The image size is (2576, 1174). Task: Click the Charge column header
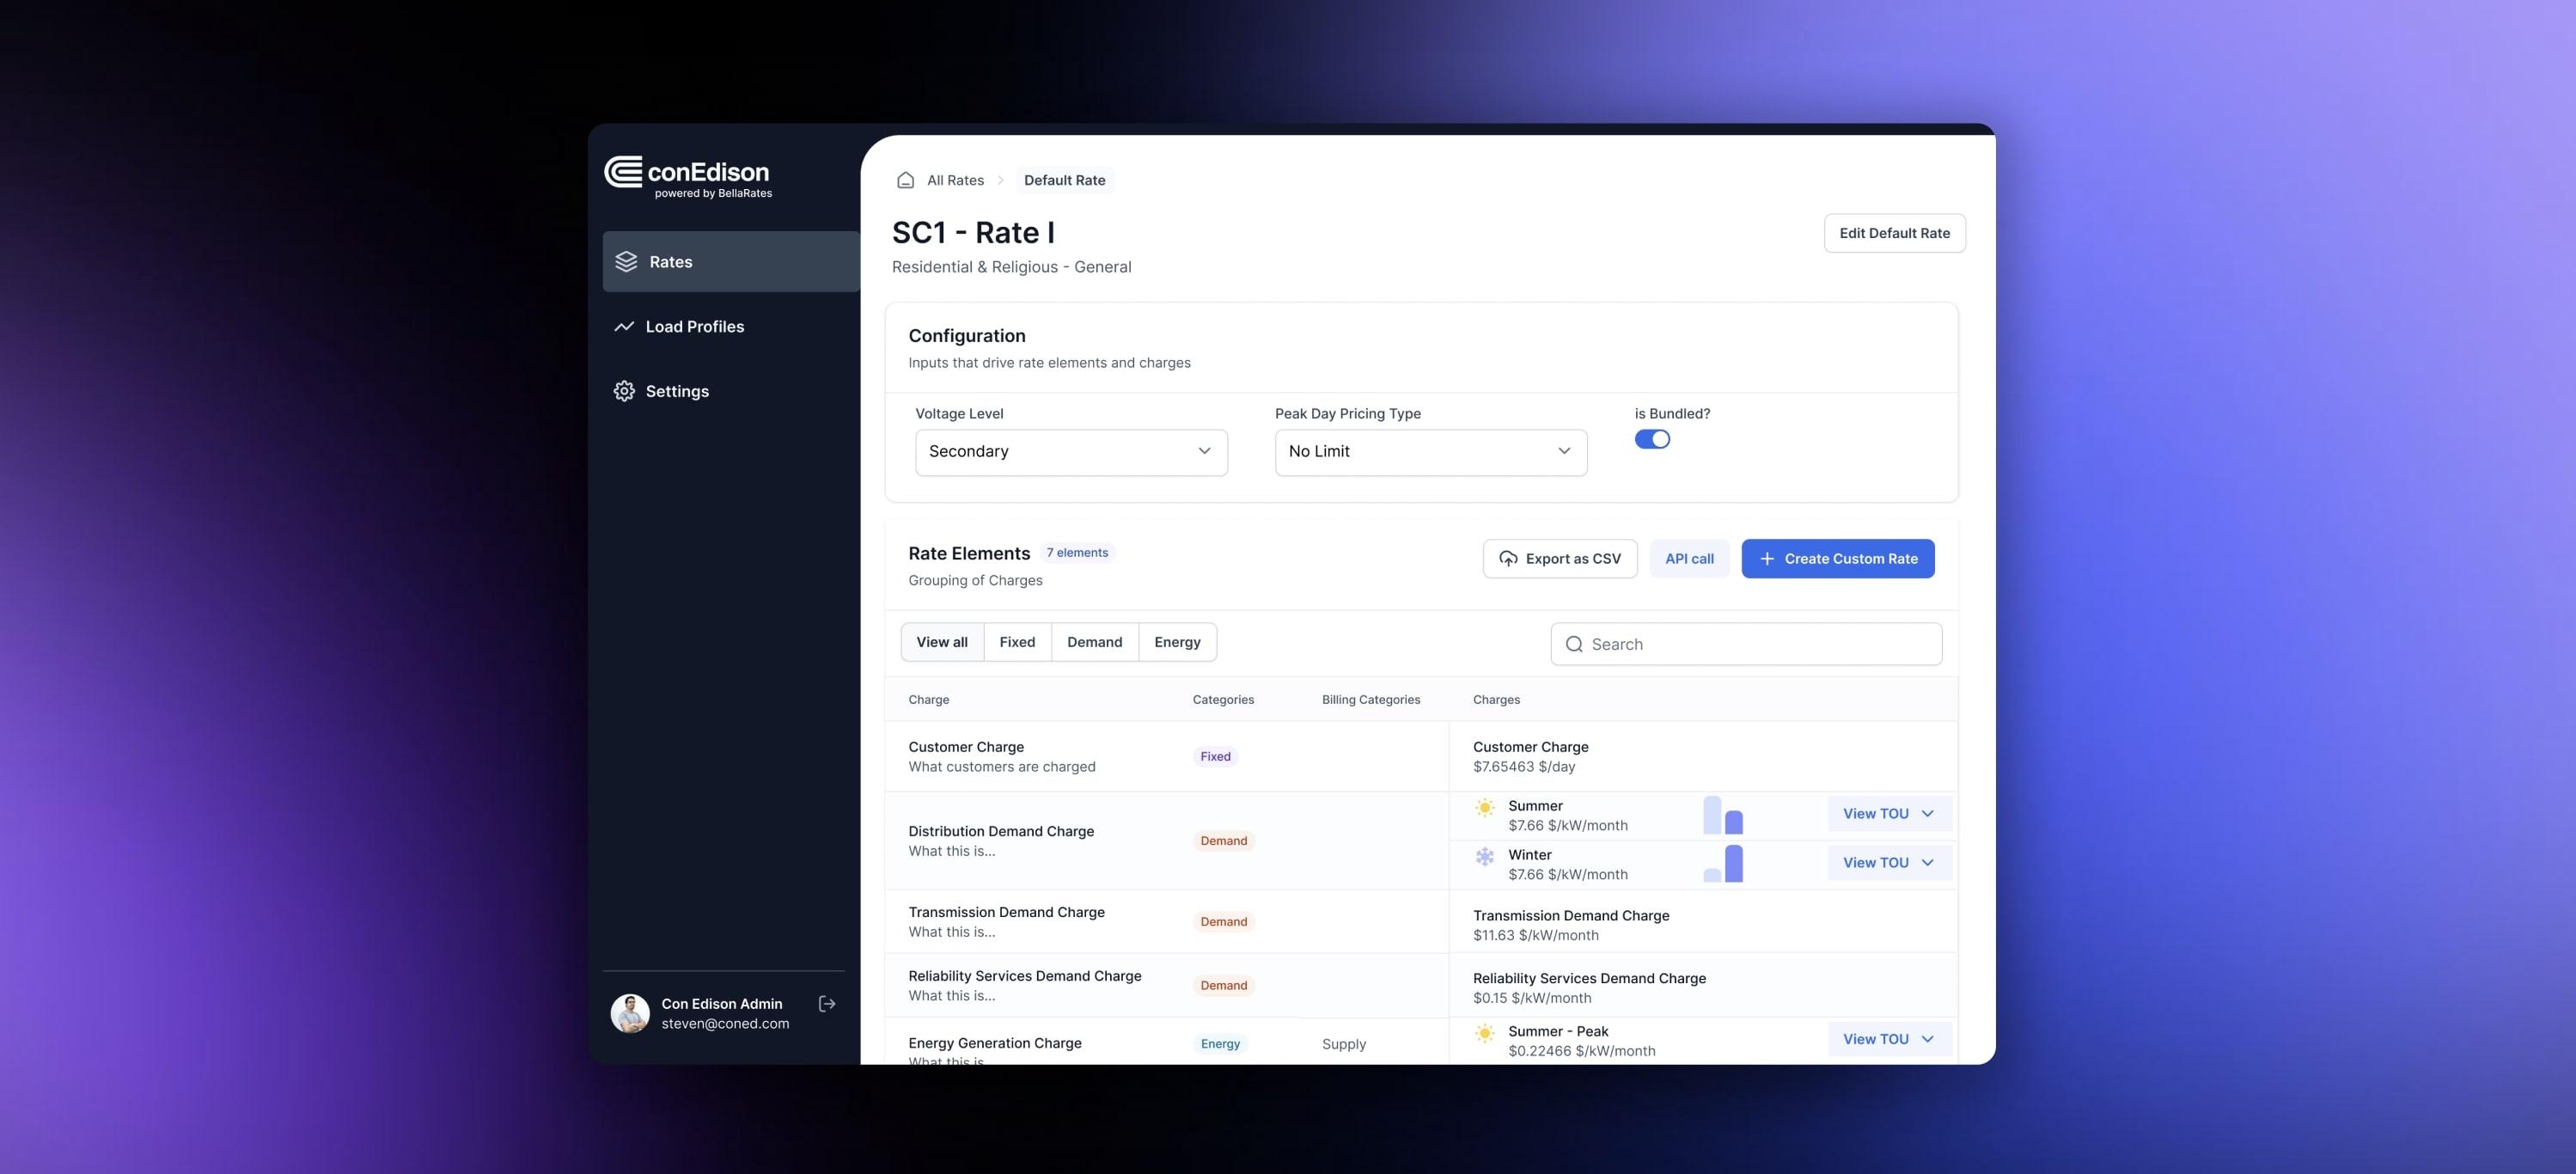coord(928,699)
